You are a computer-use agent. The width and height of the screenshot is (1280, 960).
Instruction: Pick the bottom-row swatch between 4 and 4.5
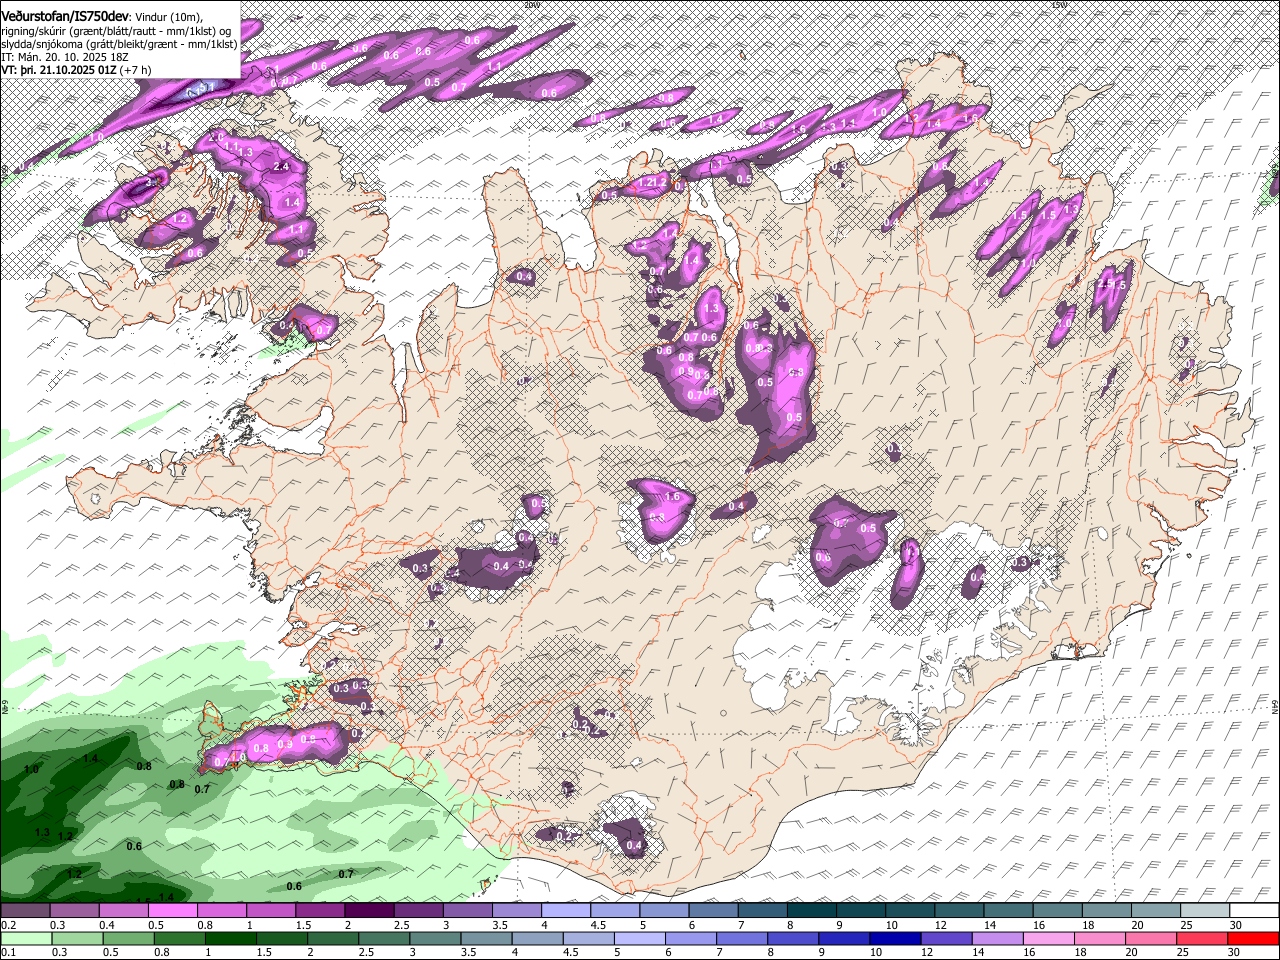538,938
